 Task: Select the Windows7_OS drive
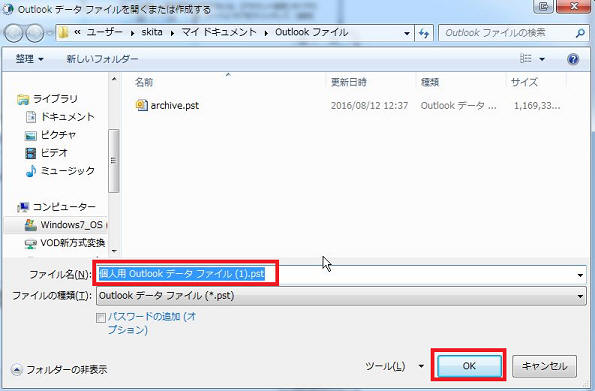[63, 225]
